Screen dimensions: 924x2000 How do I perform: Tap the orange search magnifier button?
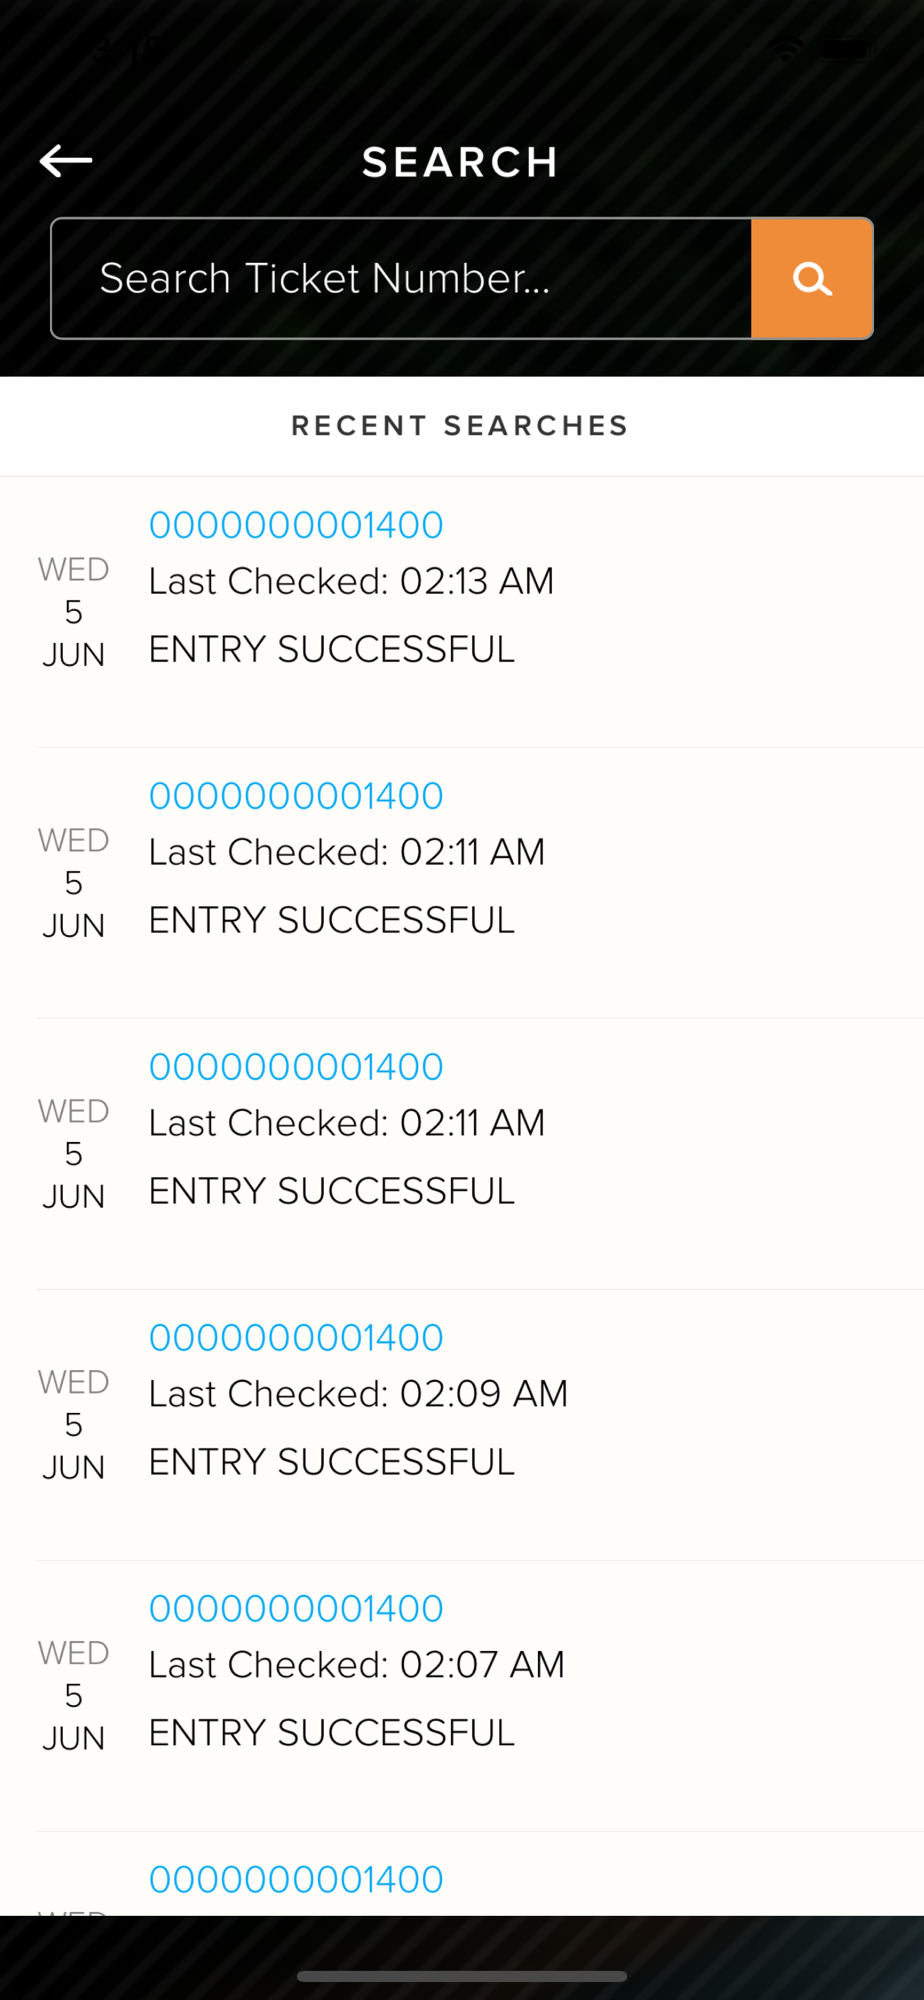click(812, 278)
